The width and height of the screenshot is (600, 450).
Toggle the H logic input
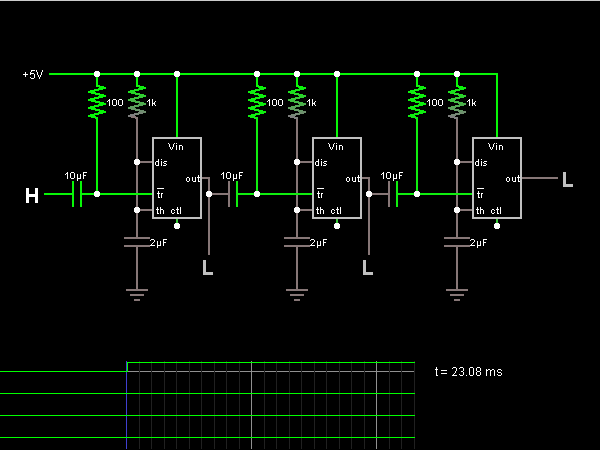(x=32, y=196)
